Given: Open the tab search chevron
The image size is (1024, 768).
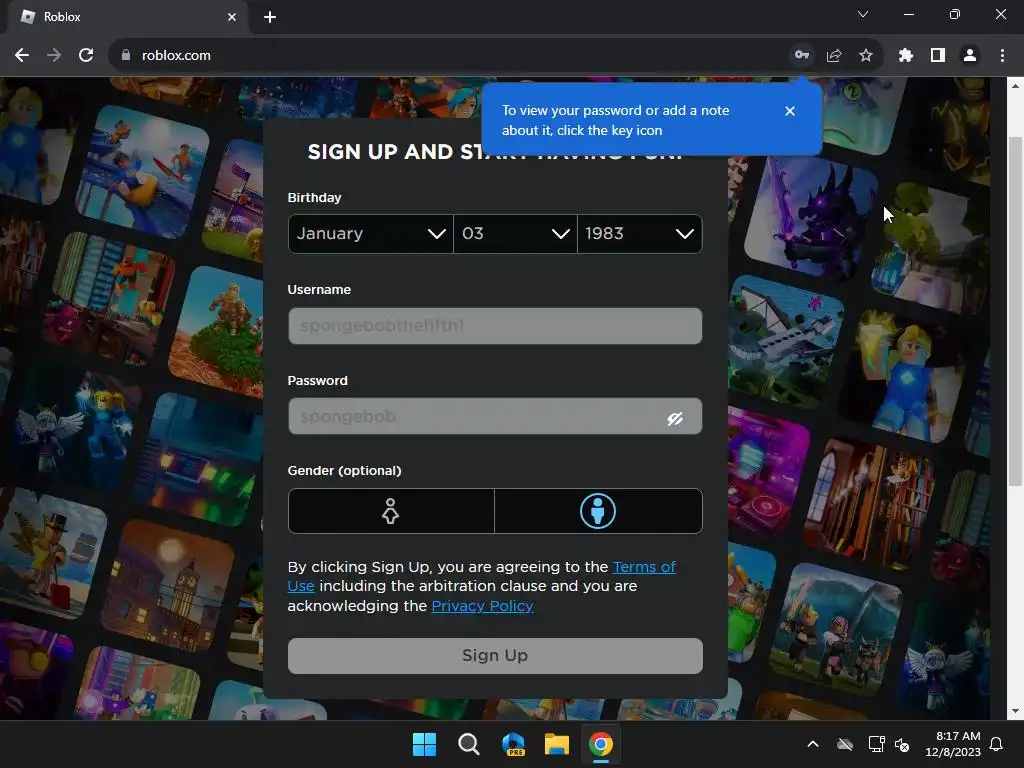Looking at the screenshot, I should [x=863, y=14].
